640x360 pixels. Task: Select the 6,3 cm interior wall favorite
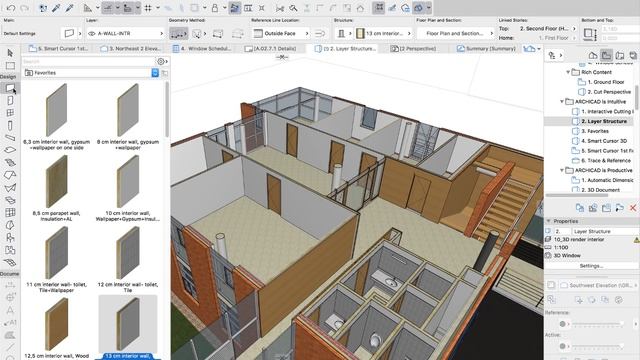point(56,117)
